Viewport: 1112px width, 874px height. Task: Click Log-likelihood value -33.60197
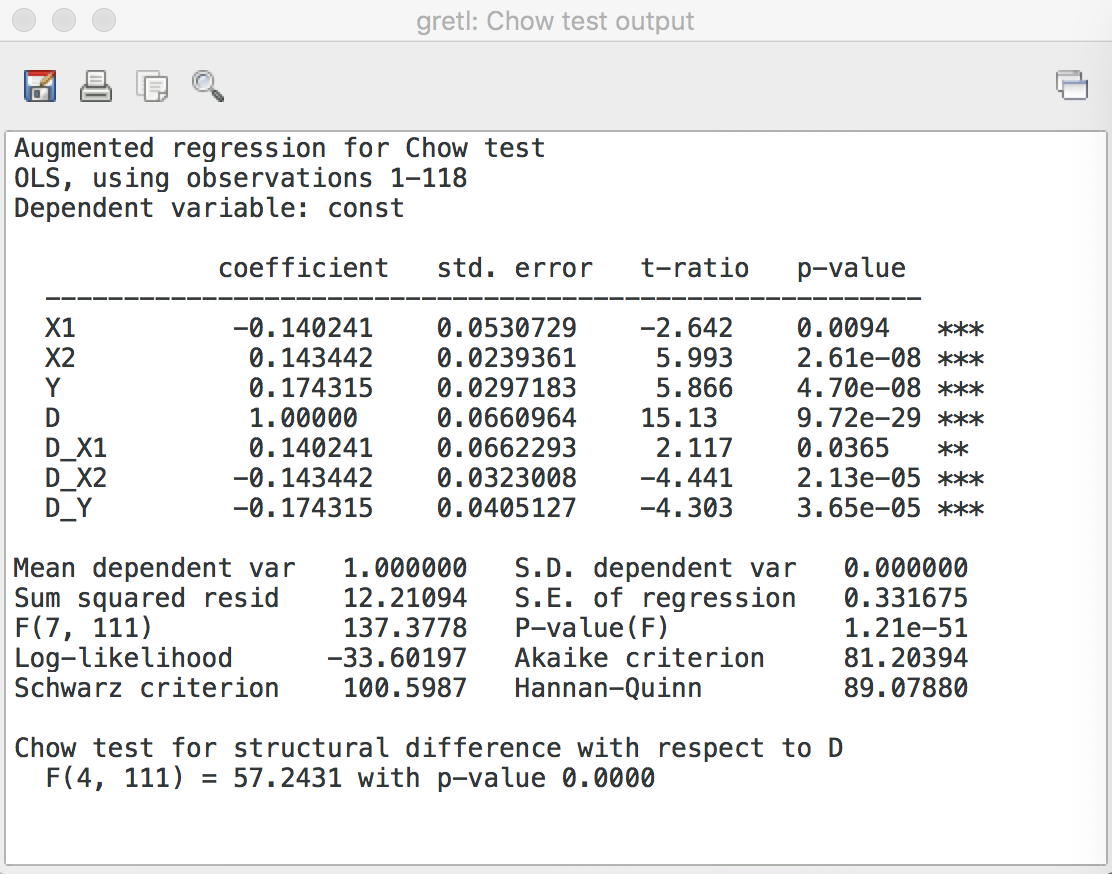[397, 658]
